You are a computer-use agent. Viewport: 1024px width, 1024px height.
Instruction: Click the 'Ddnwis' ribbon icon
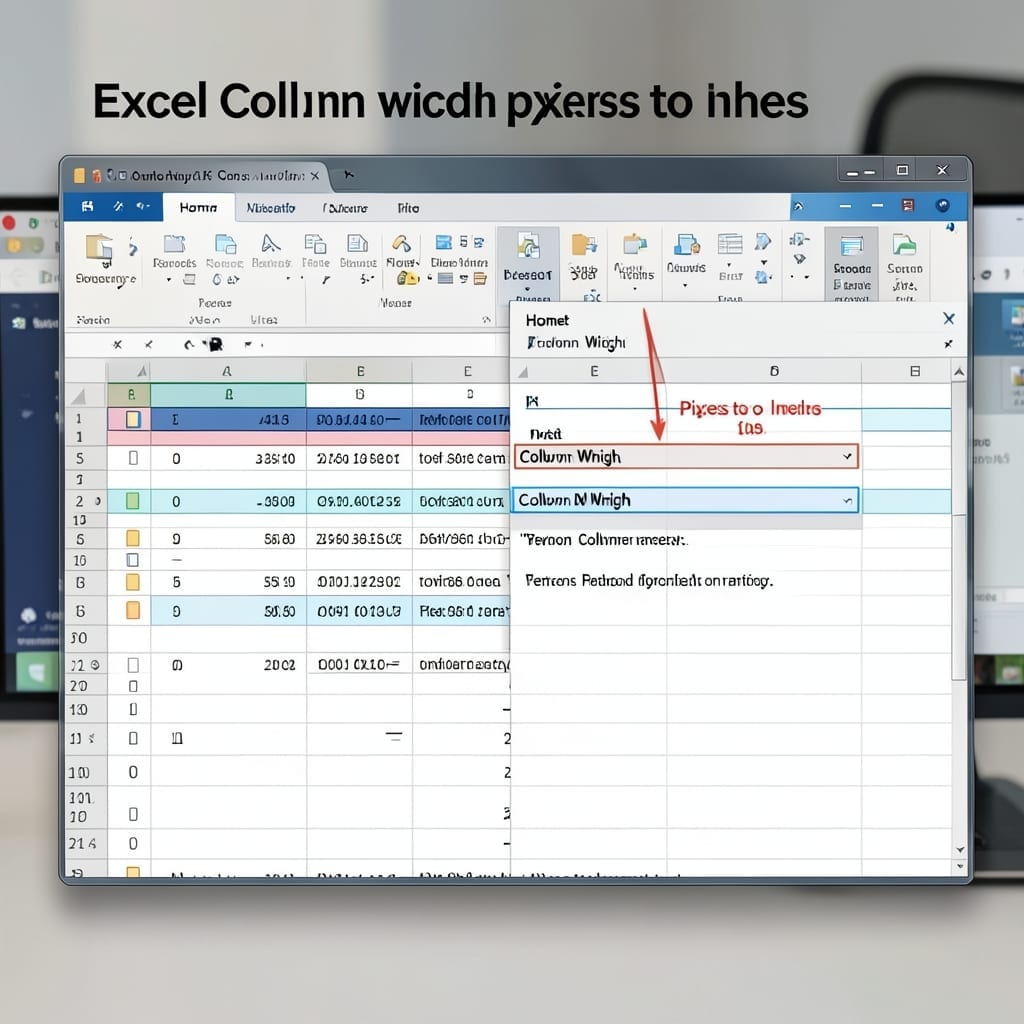pyautogui.click(x=686, y=245)
